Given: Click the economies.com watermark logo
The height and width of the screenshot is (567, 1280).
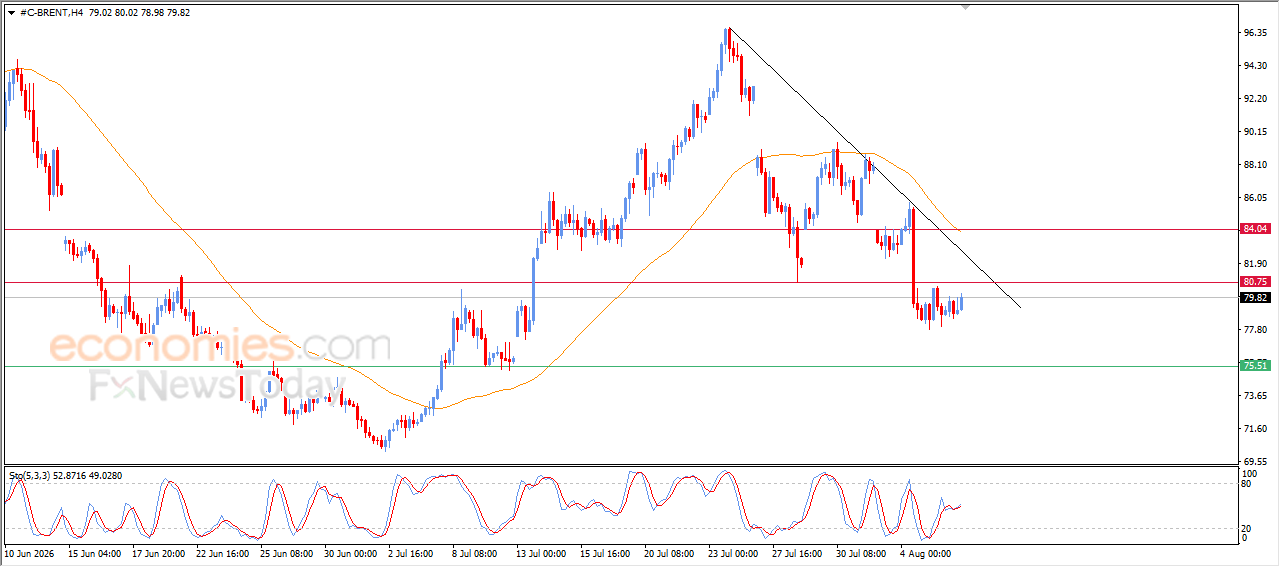Looking at the screenshot, I should click(220, 347).
